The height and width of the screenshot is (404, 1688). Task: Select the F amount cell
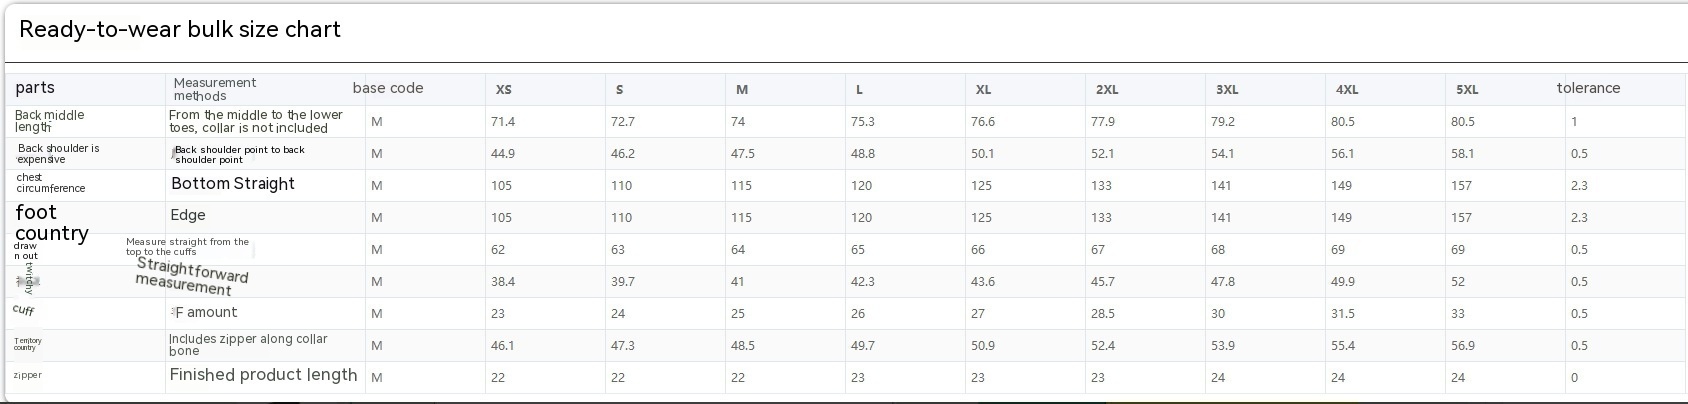point(206,312)
